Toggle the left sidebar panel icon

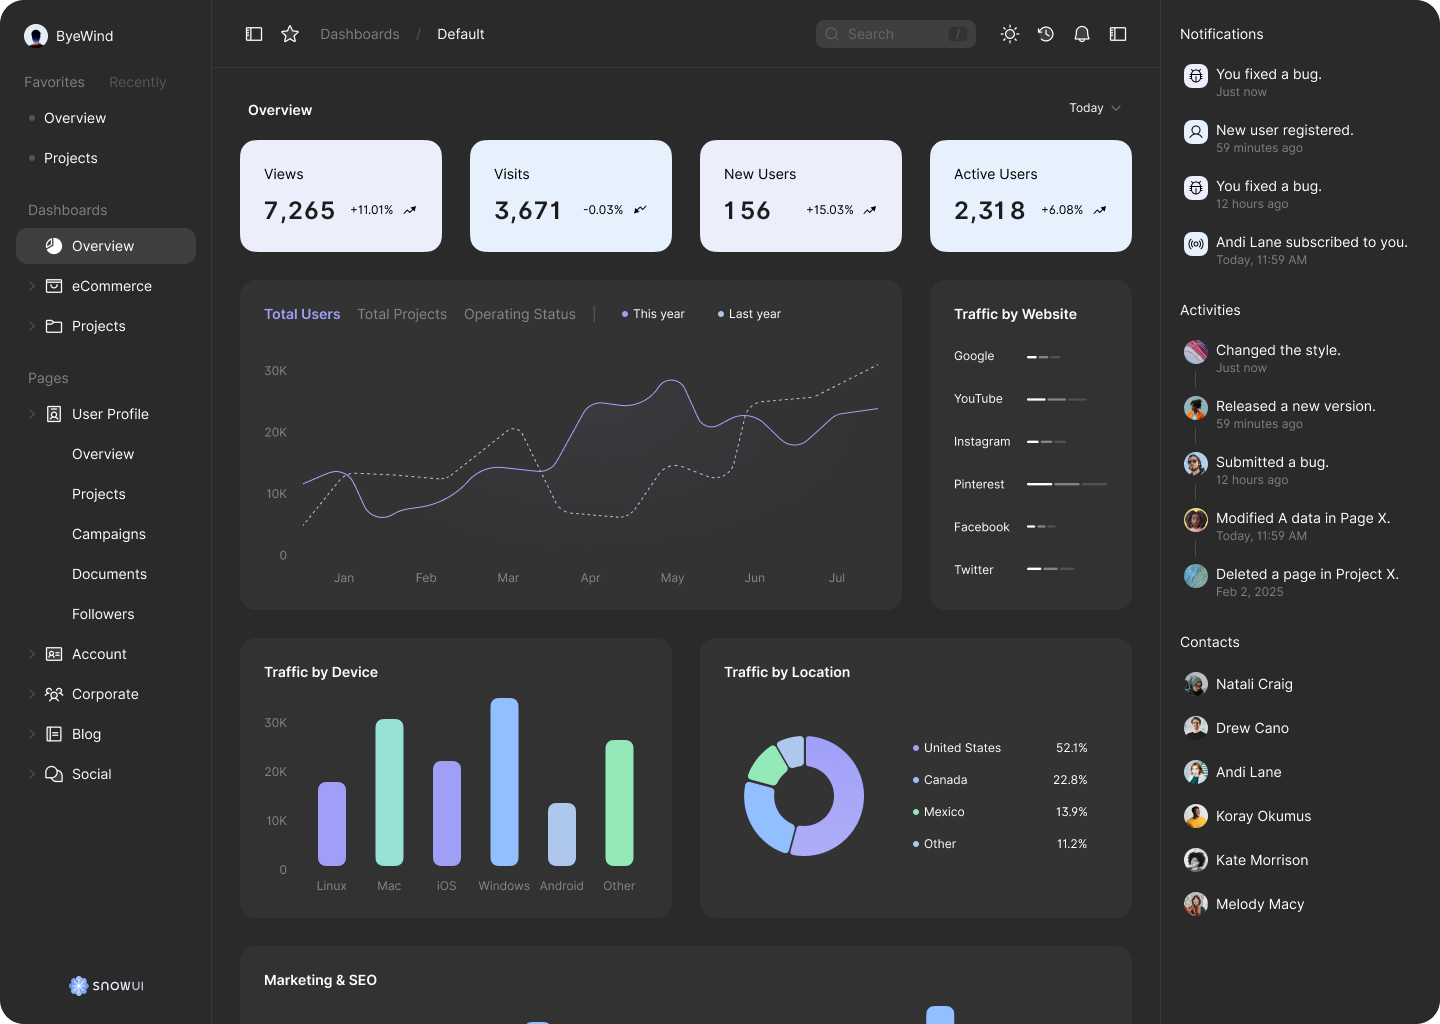pyautogui.click(x=253, y=33)
